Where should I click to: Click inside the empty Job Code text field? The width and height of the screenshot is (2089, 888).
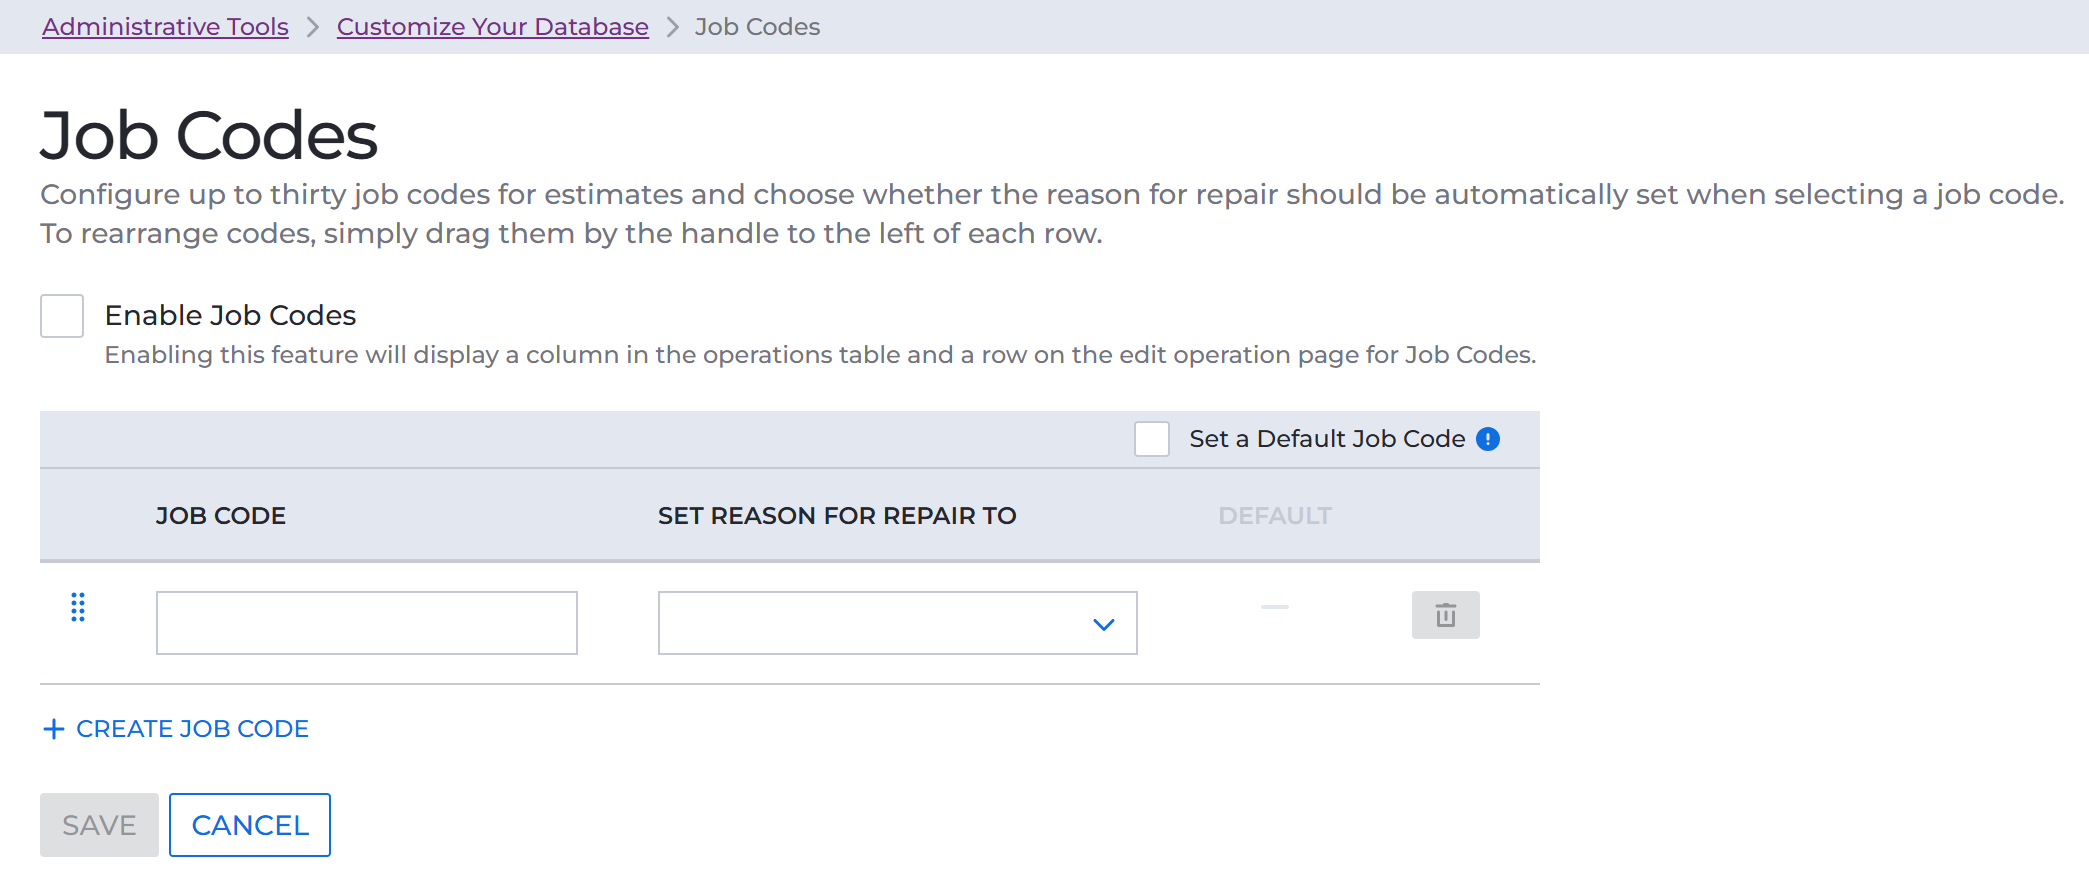pyautogui.click(x=366, y=622)
